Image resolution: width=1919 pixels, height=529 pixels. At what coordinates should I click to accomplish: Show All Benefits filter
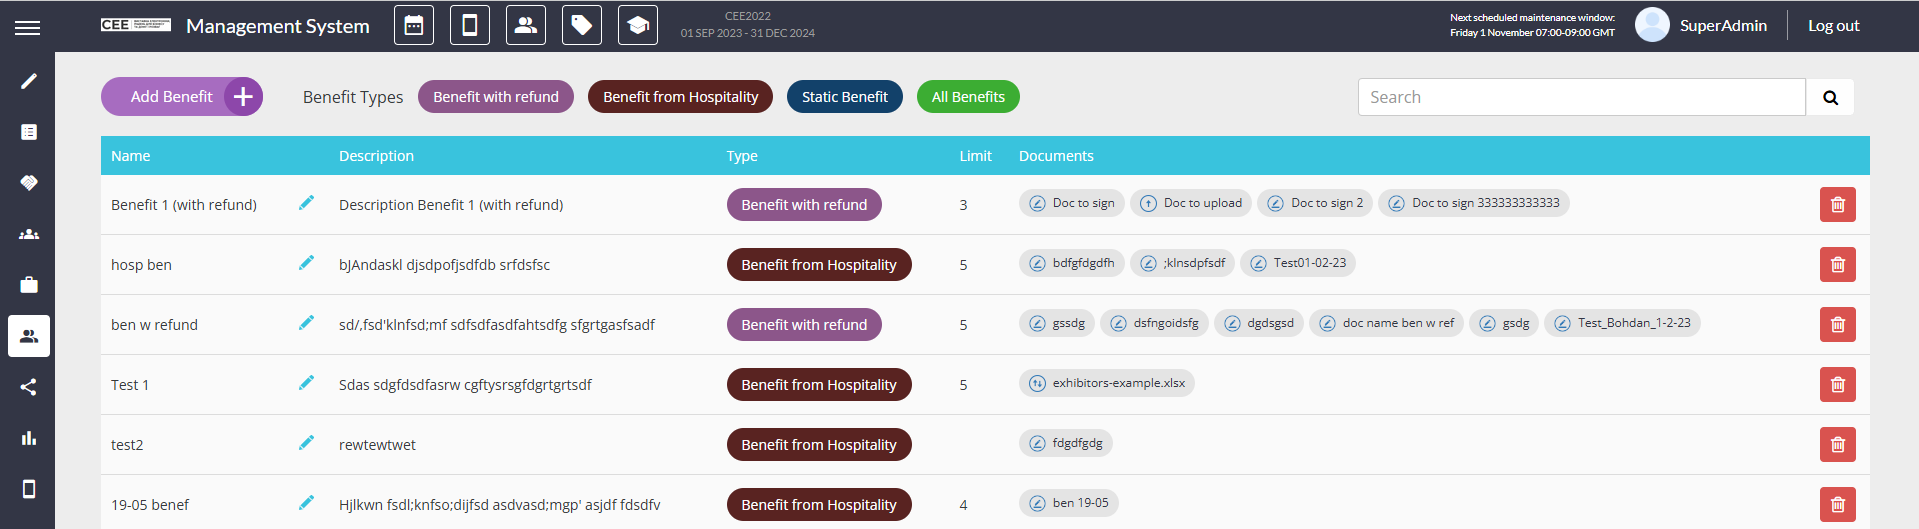pyautogui.click(x=968, y=97)
